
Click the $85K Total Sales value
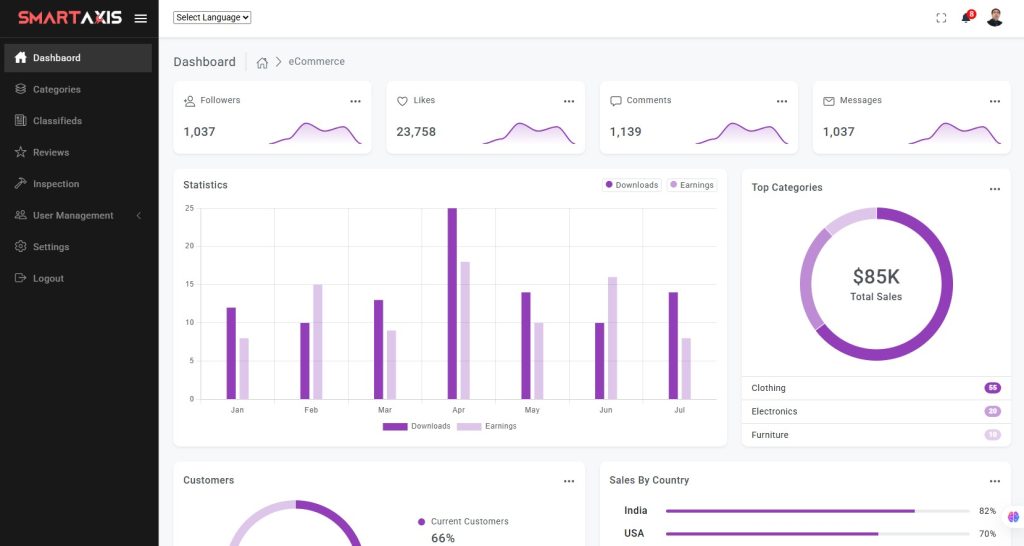tap(876, 277)
